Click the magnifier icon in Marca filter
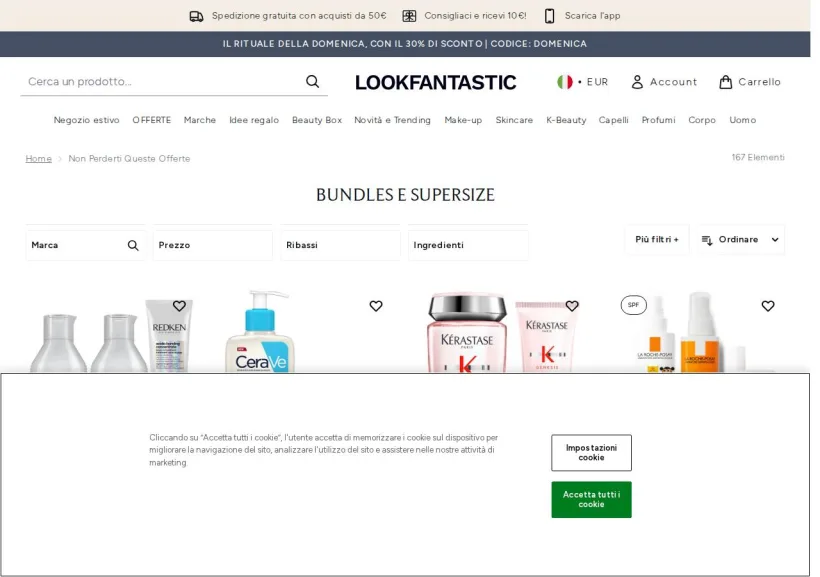820x577 pixels. coord(133,245)
